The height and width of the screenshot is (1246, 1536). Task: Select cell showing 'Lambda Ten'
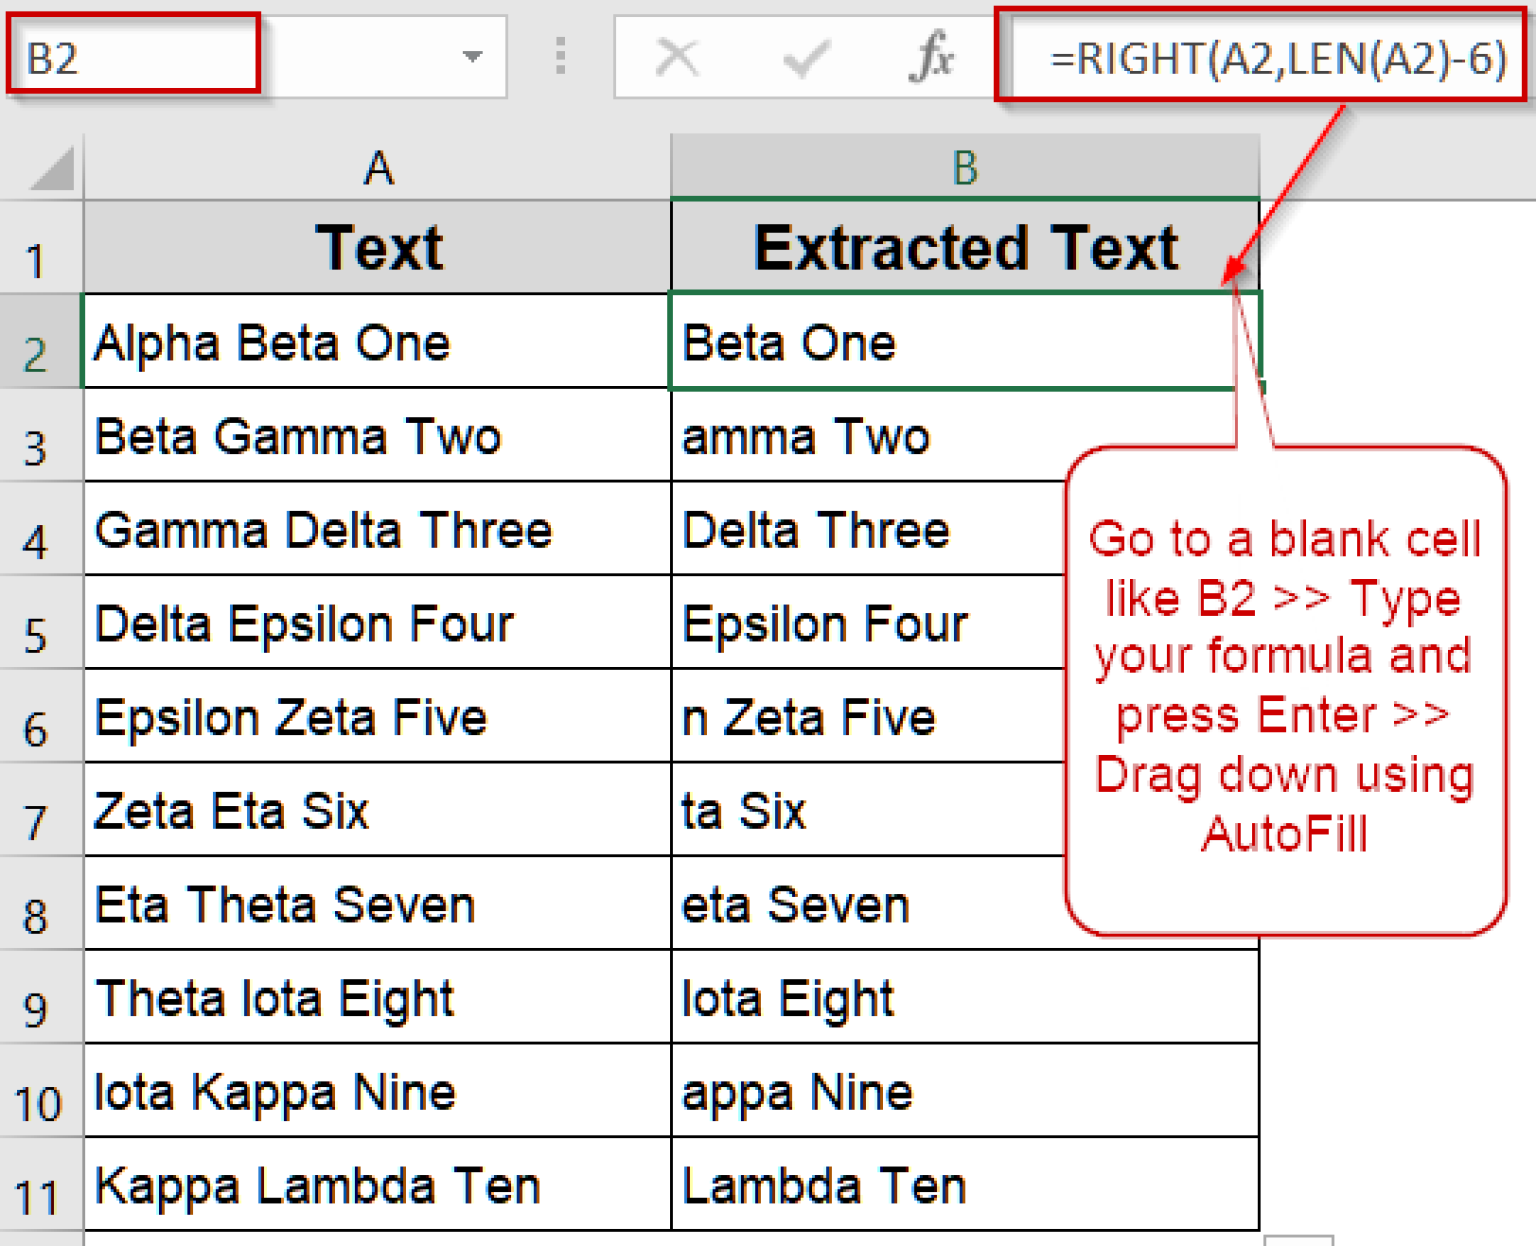tap(964, 1186)
